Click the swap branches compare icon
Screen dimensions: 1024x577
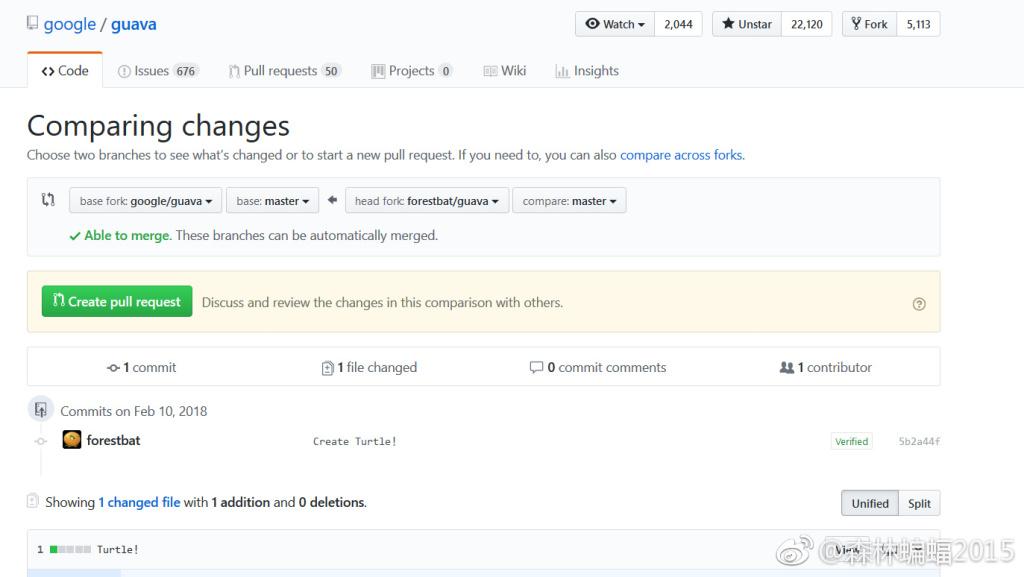[48, 200]
